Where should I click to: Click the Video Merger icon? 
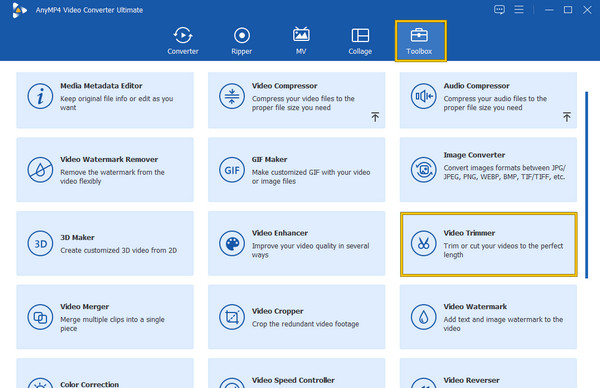(x=40, y=317)
